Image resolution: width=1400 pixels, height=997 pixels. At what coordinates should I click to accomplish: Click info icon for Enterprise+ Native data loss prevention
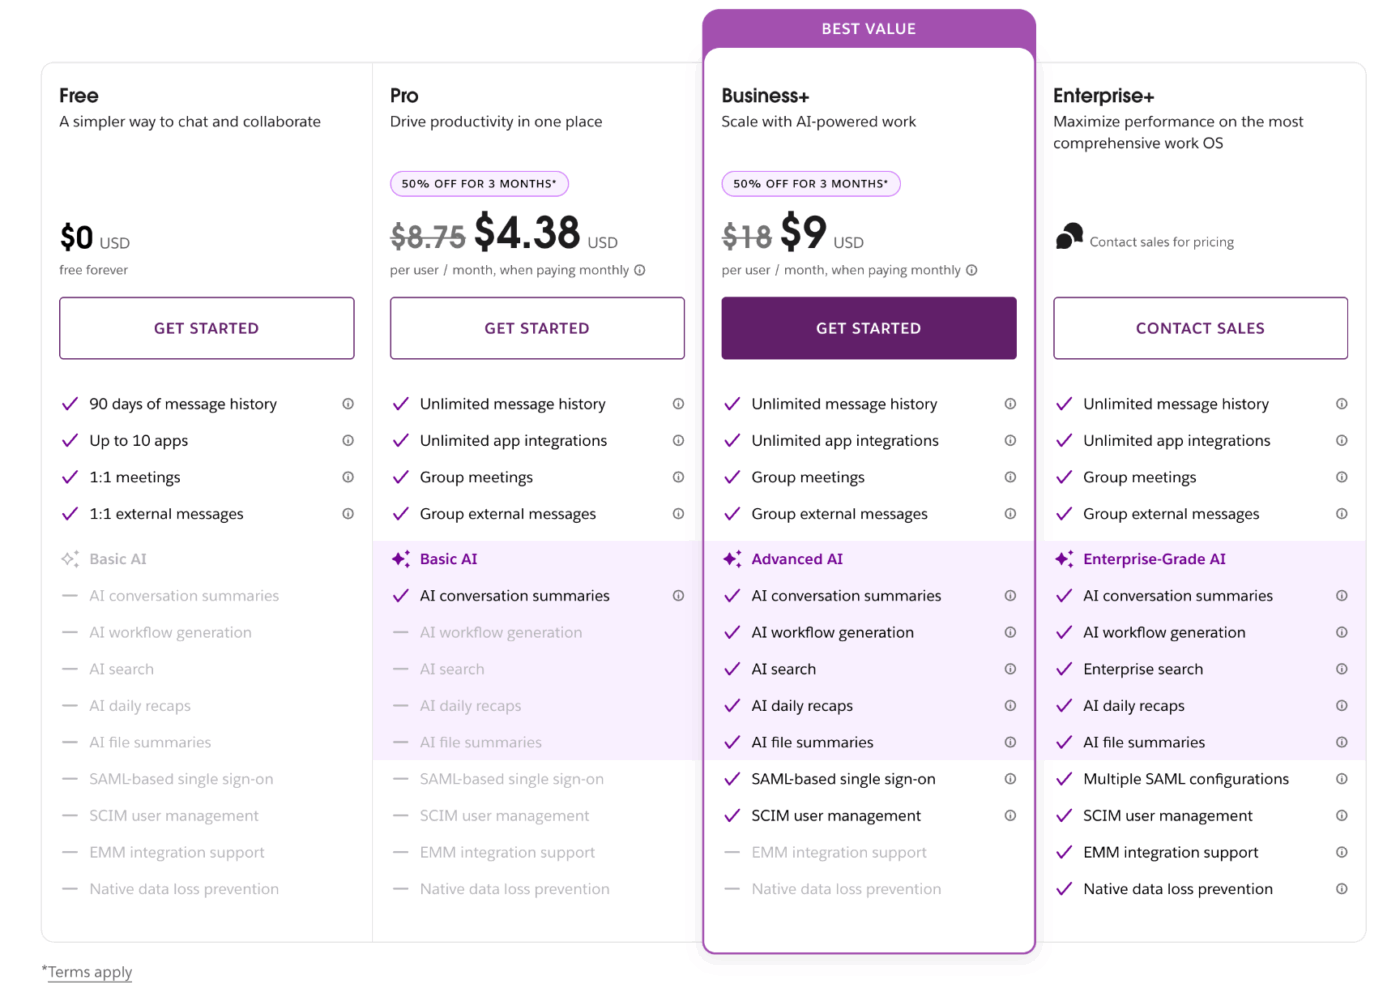point(1341,889)
